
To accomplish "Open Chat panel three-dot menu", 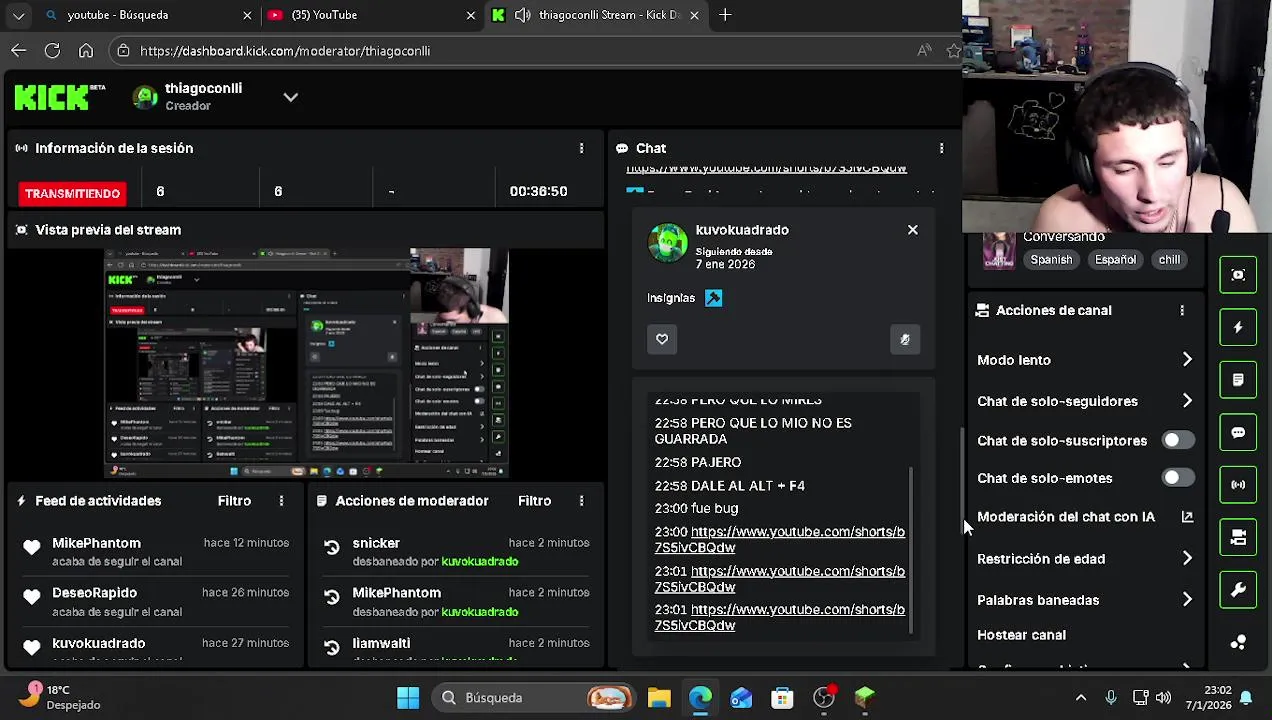I will click(941, 148).
